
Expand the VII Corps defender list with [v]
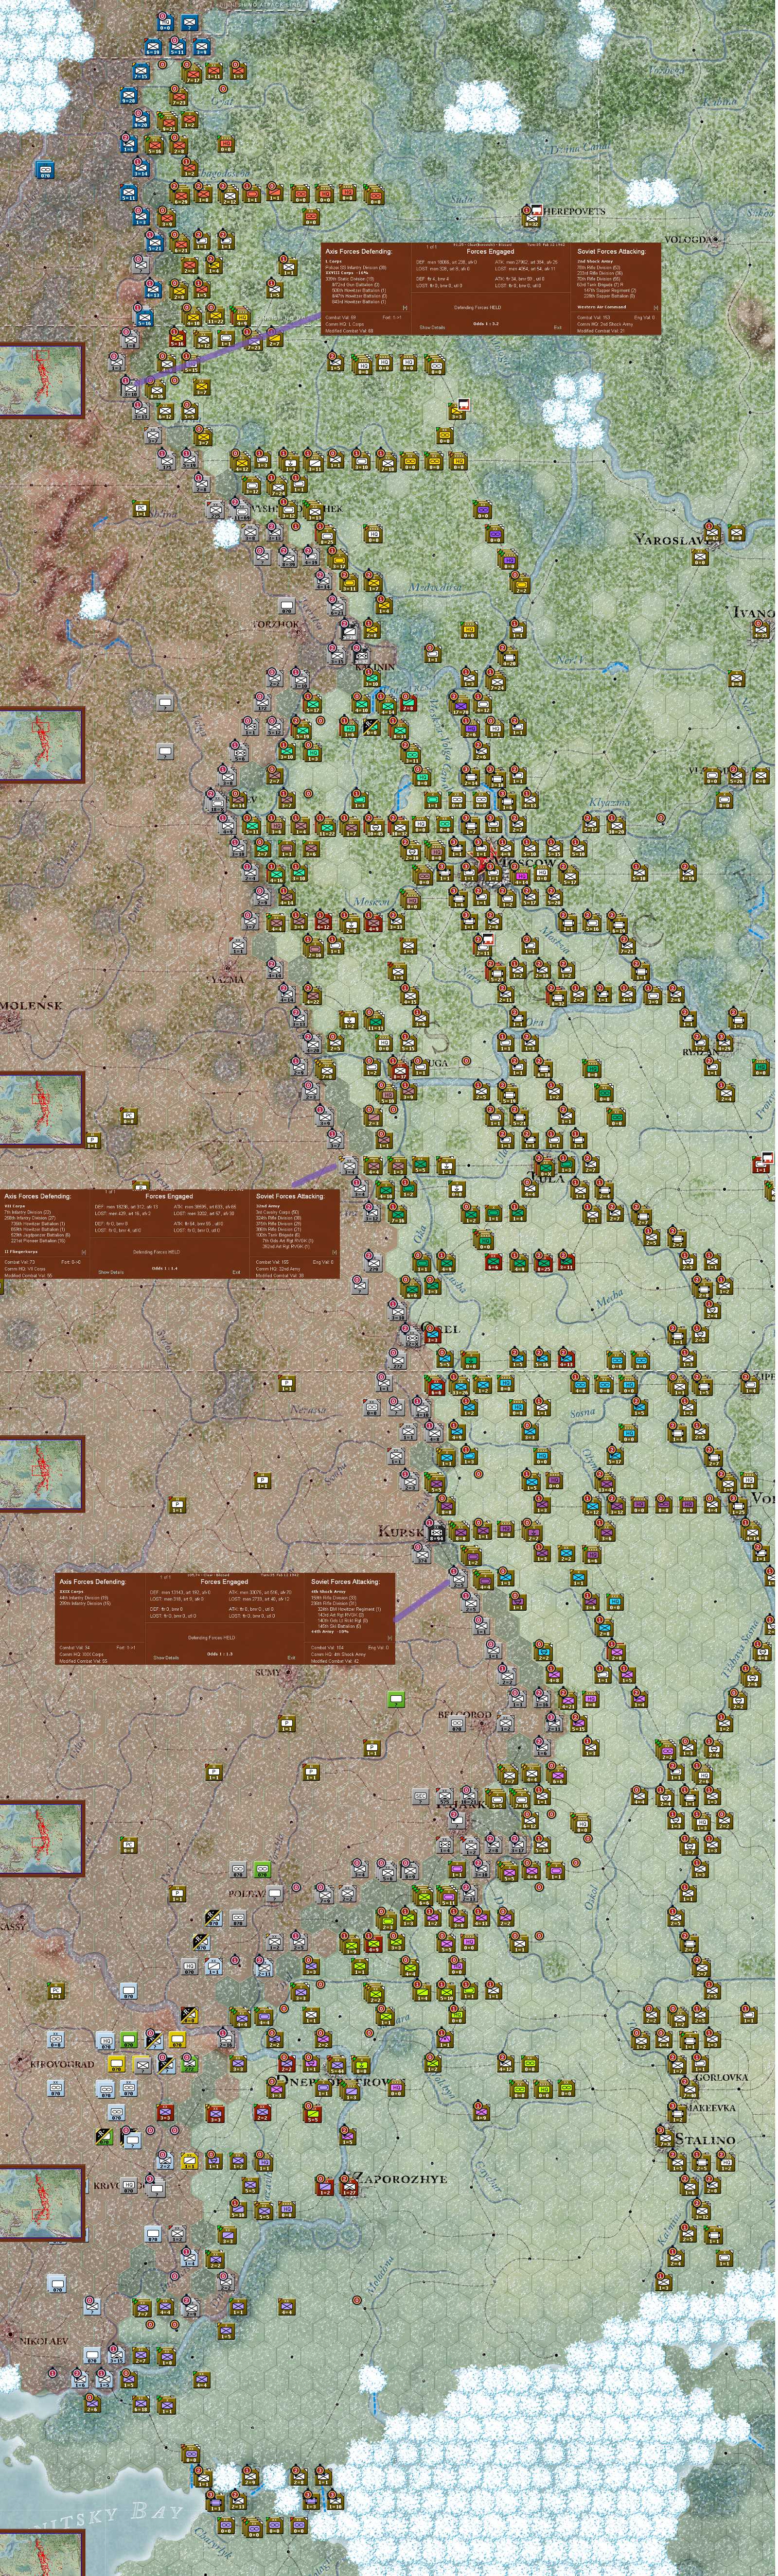coord(84,1252)
